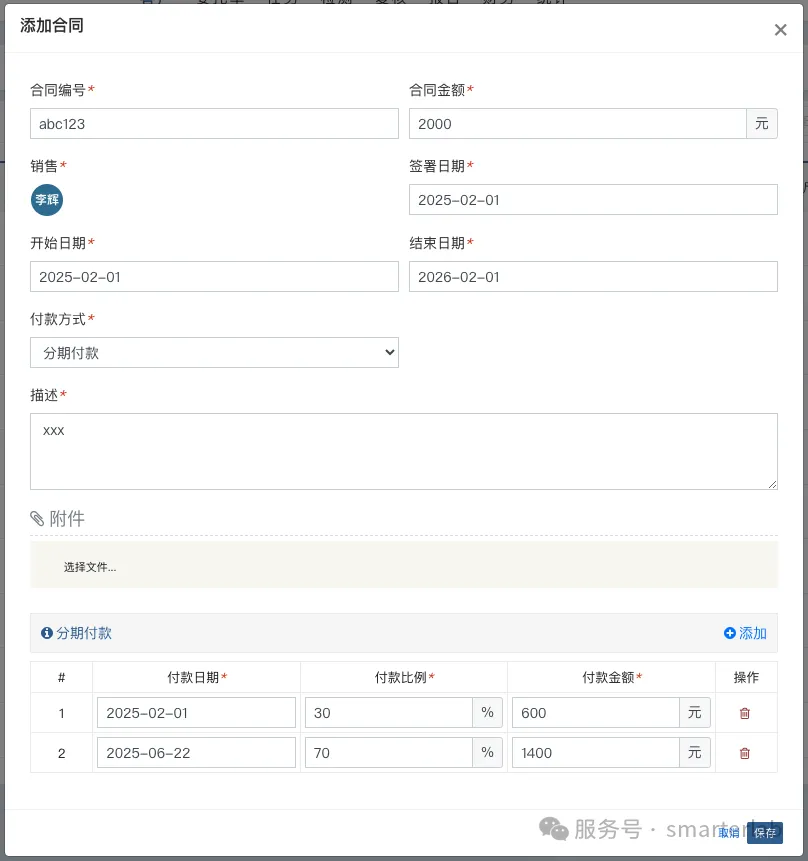Click the 分期付款 section heading text
Viewport: 808px width, 861px height.
(x=84, y=633)
